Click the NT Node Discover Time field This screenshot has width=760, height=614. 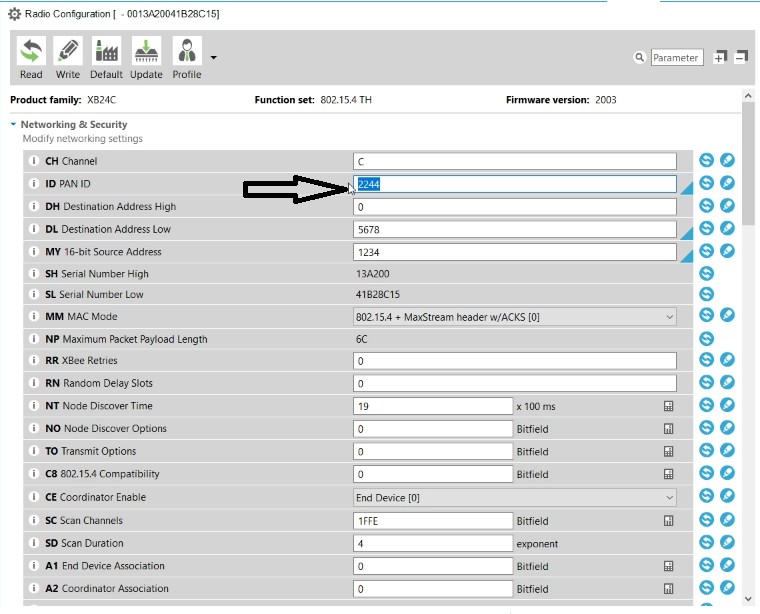pyautogui.click(x=433, y=406)
